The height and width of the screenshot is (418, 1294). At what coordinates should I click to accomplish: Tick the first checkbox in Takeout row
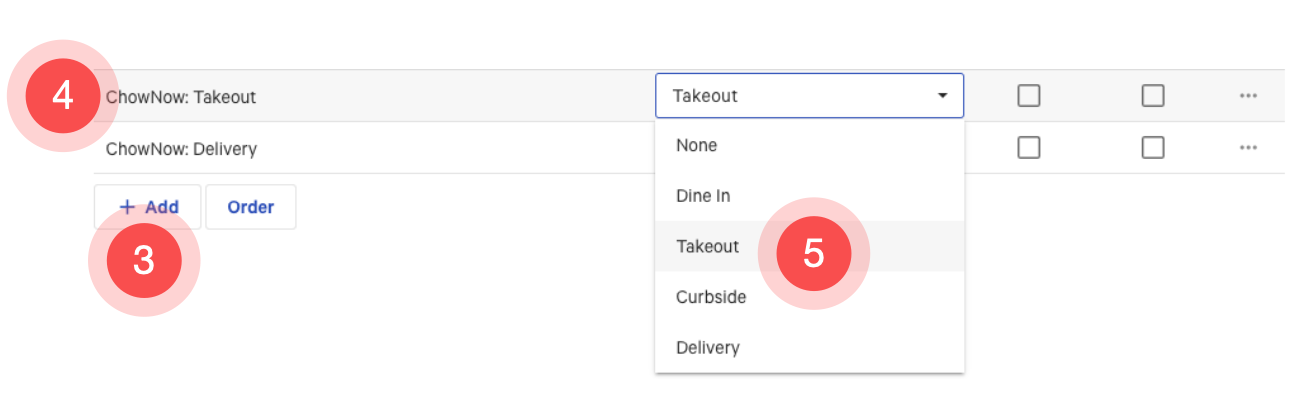click(x=1029, y=96)
